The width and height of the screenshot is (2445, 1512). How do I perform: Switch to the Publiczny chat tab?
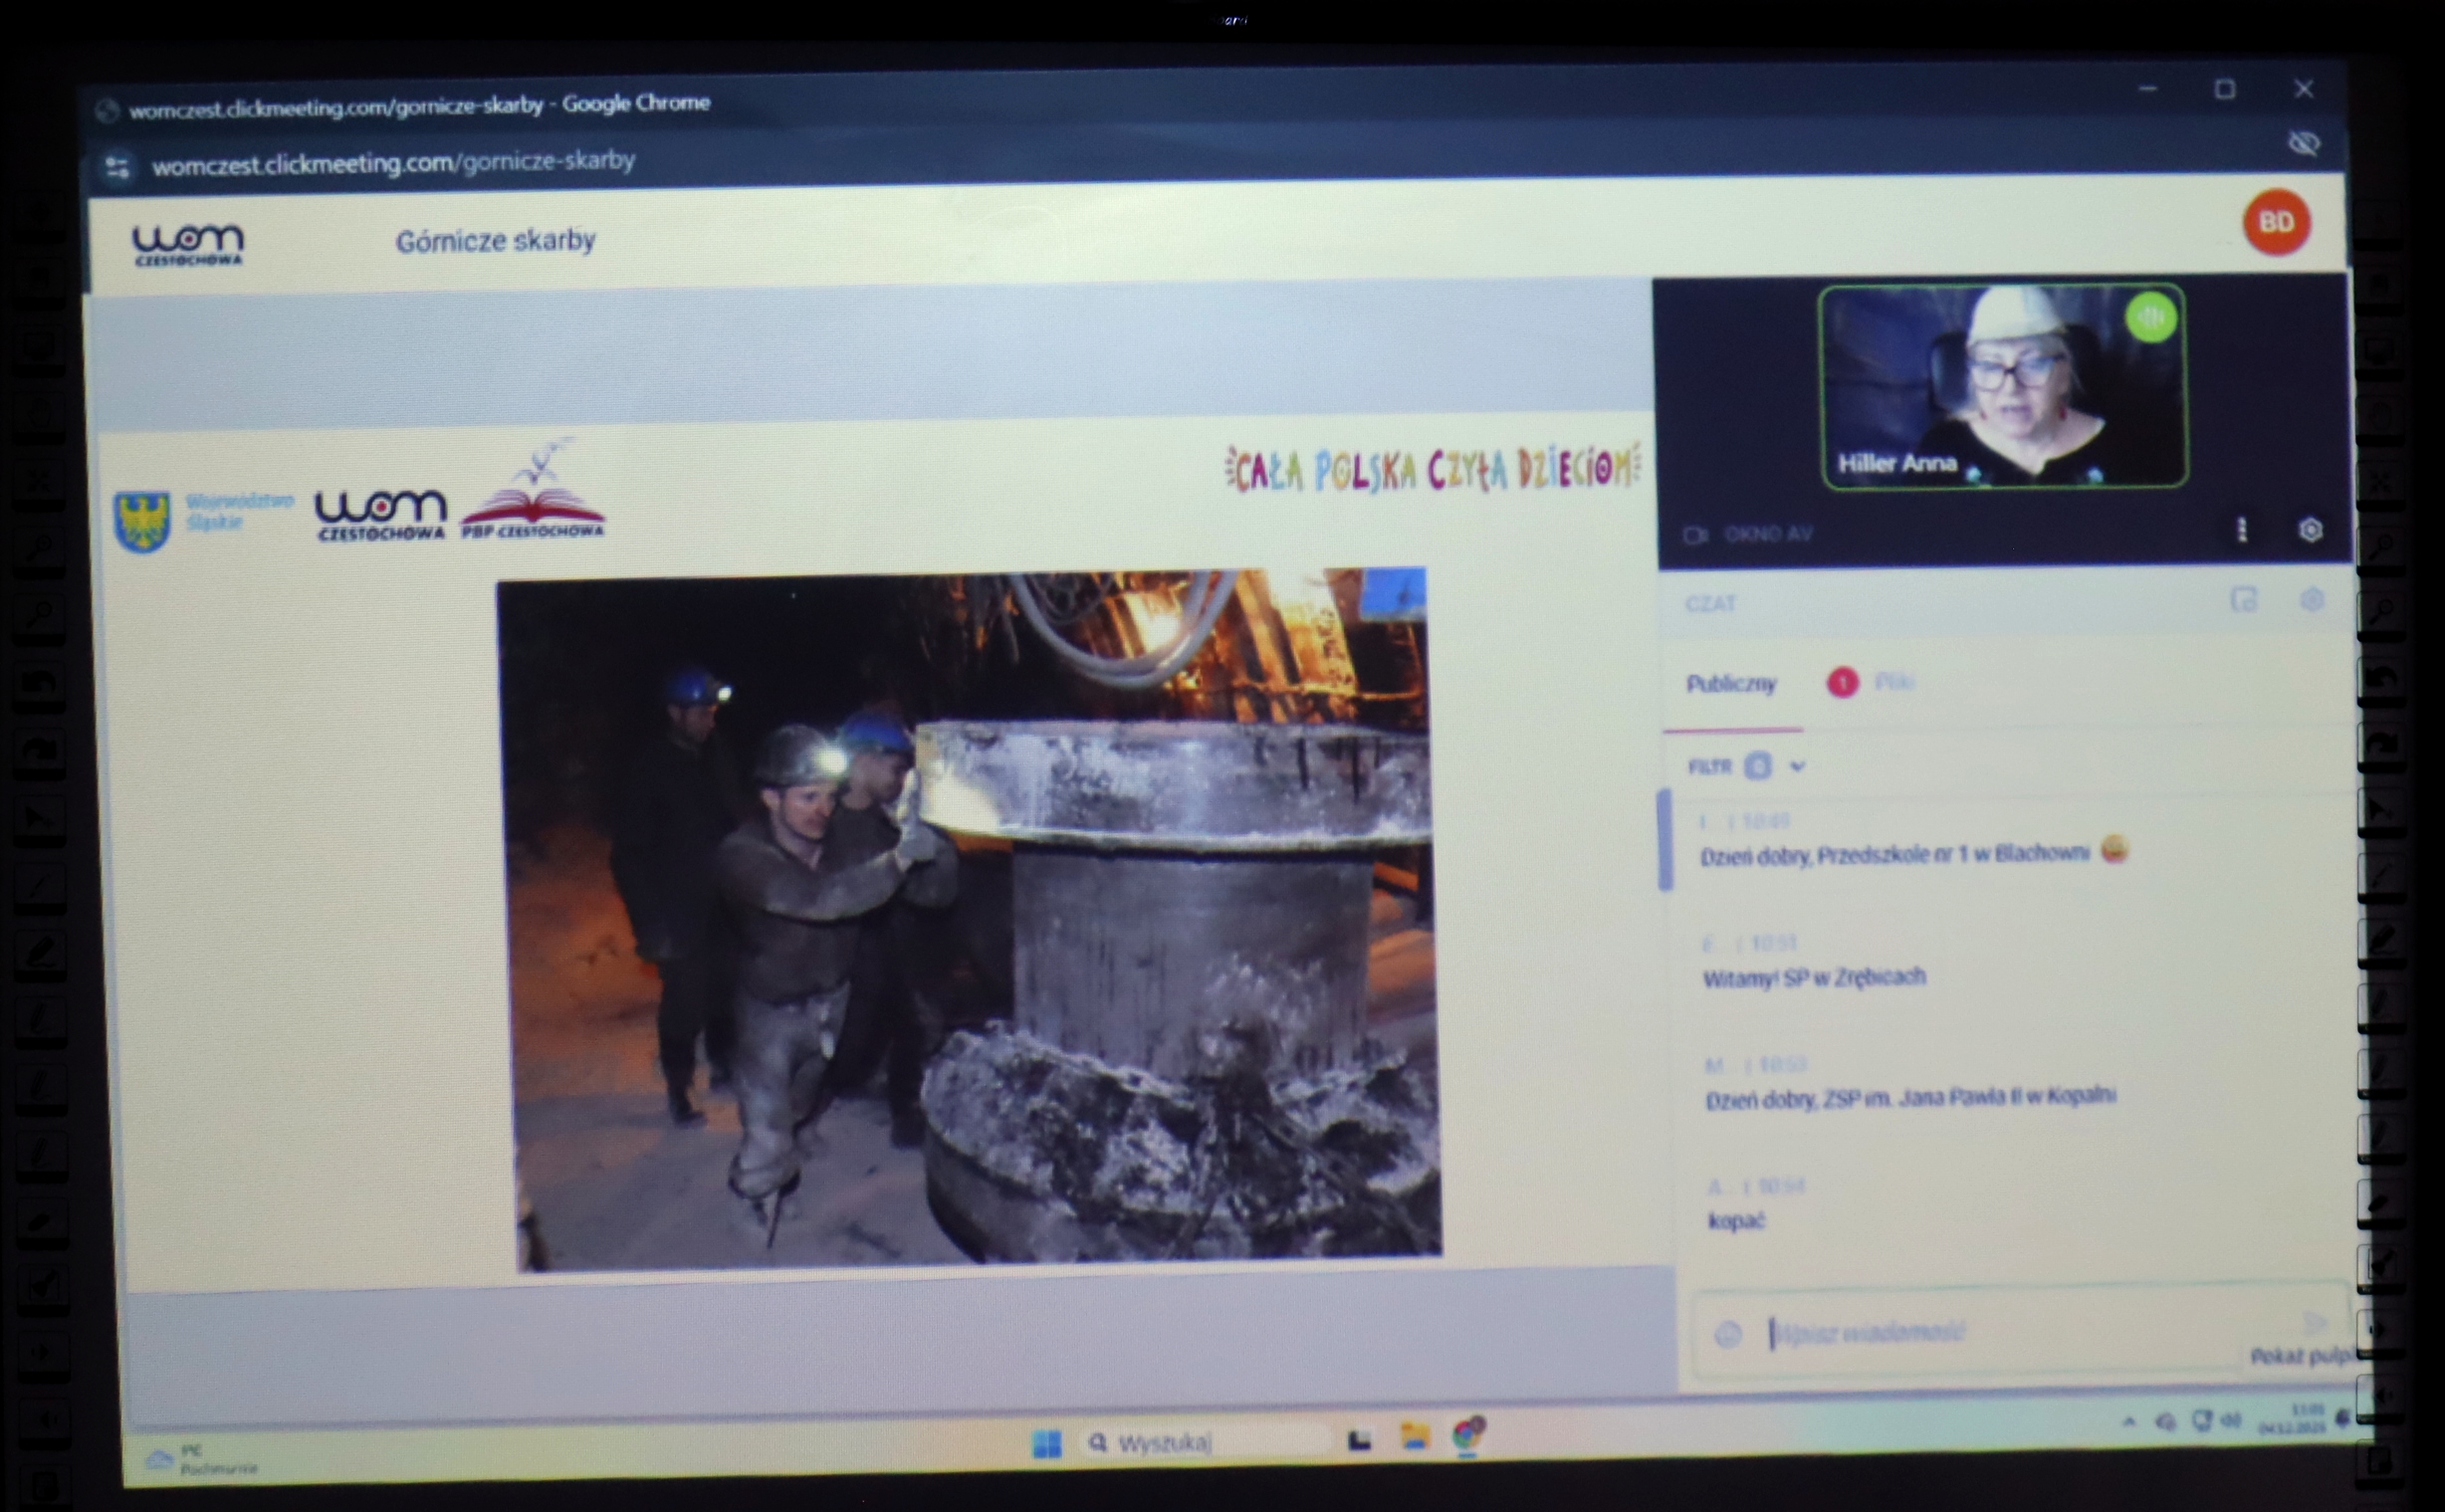tap(1731, 684)
